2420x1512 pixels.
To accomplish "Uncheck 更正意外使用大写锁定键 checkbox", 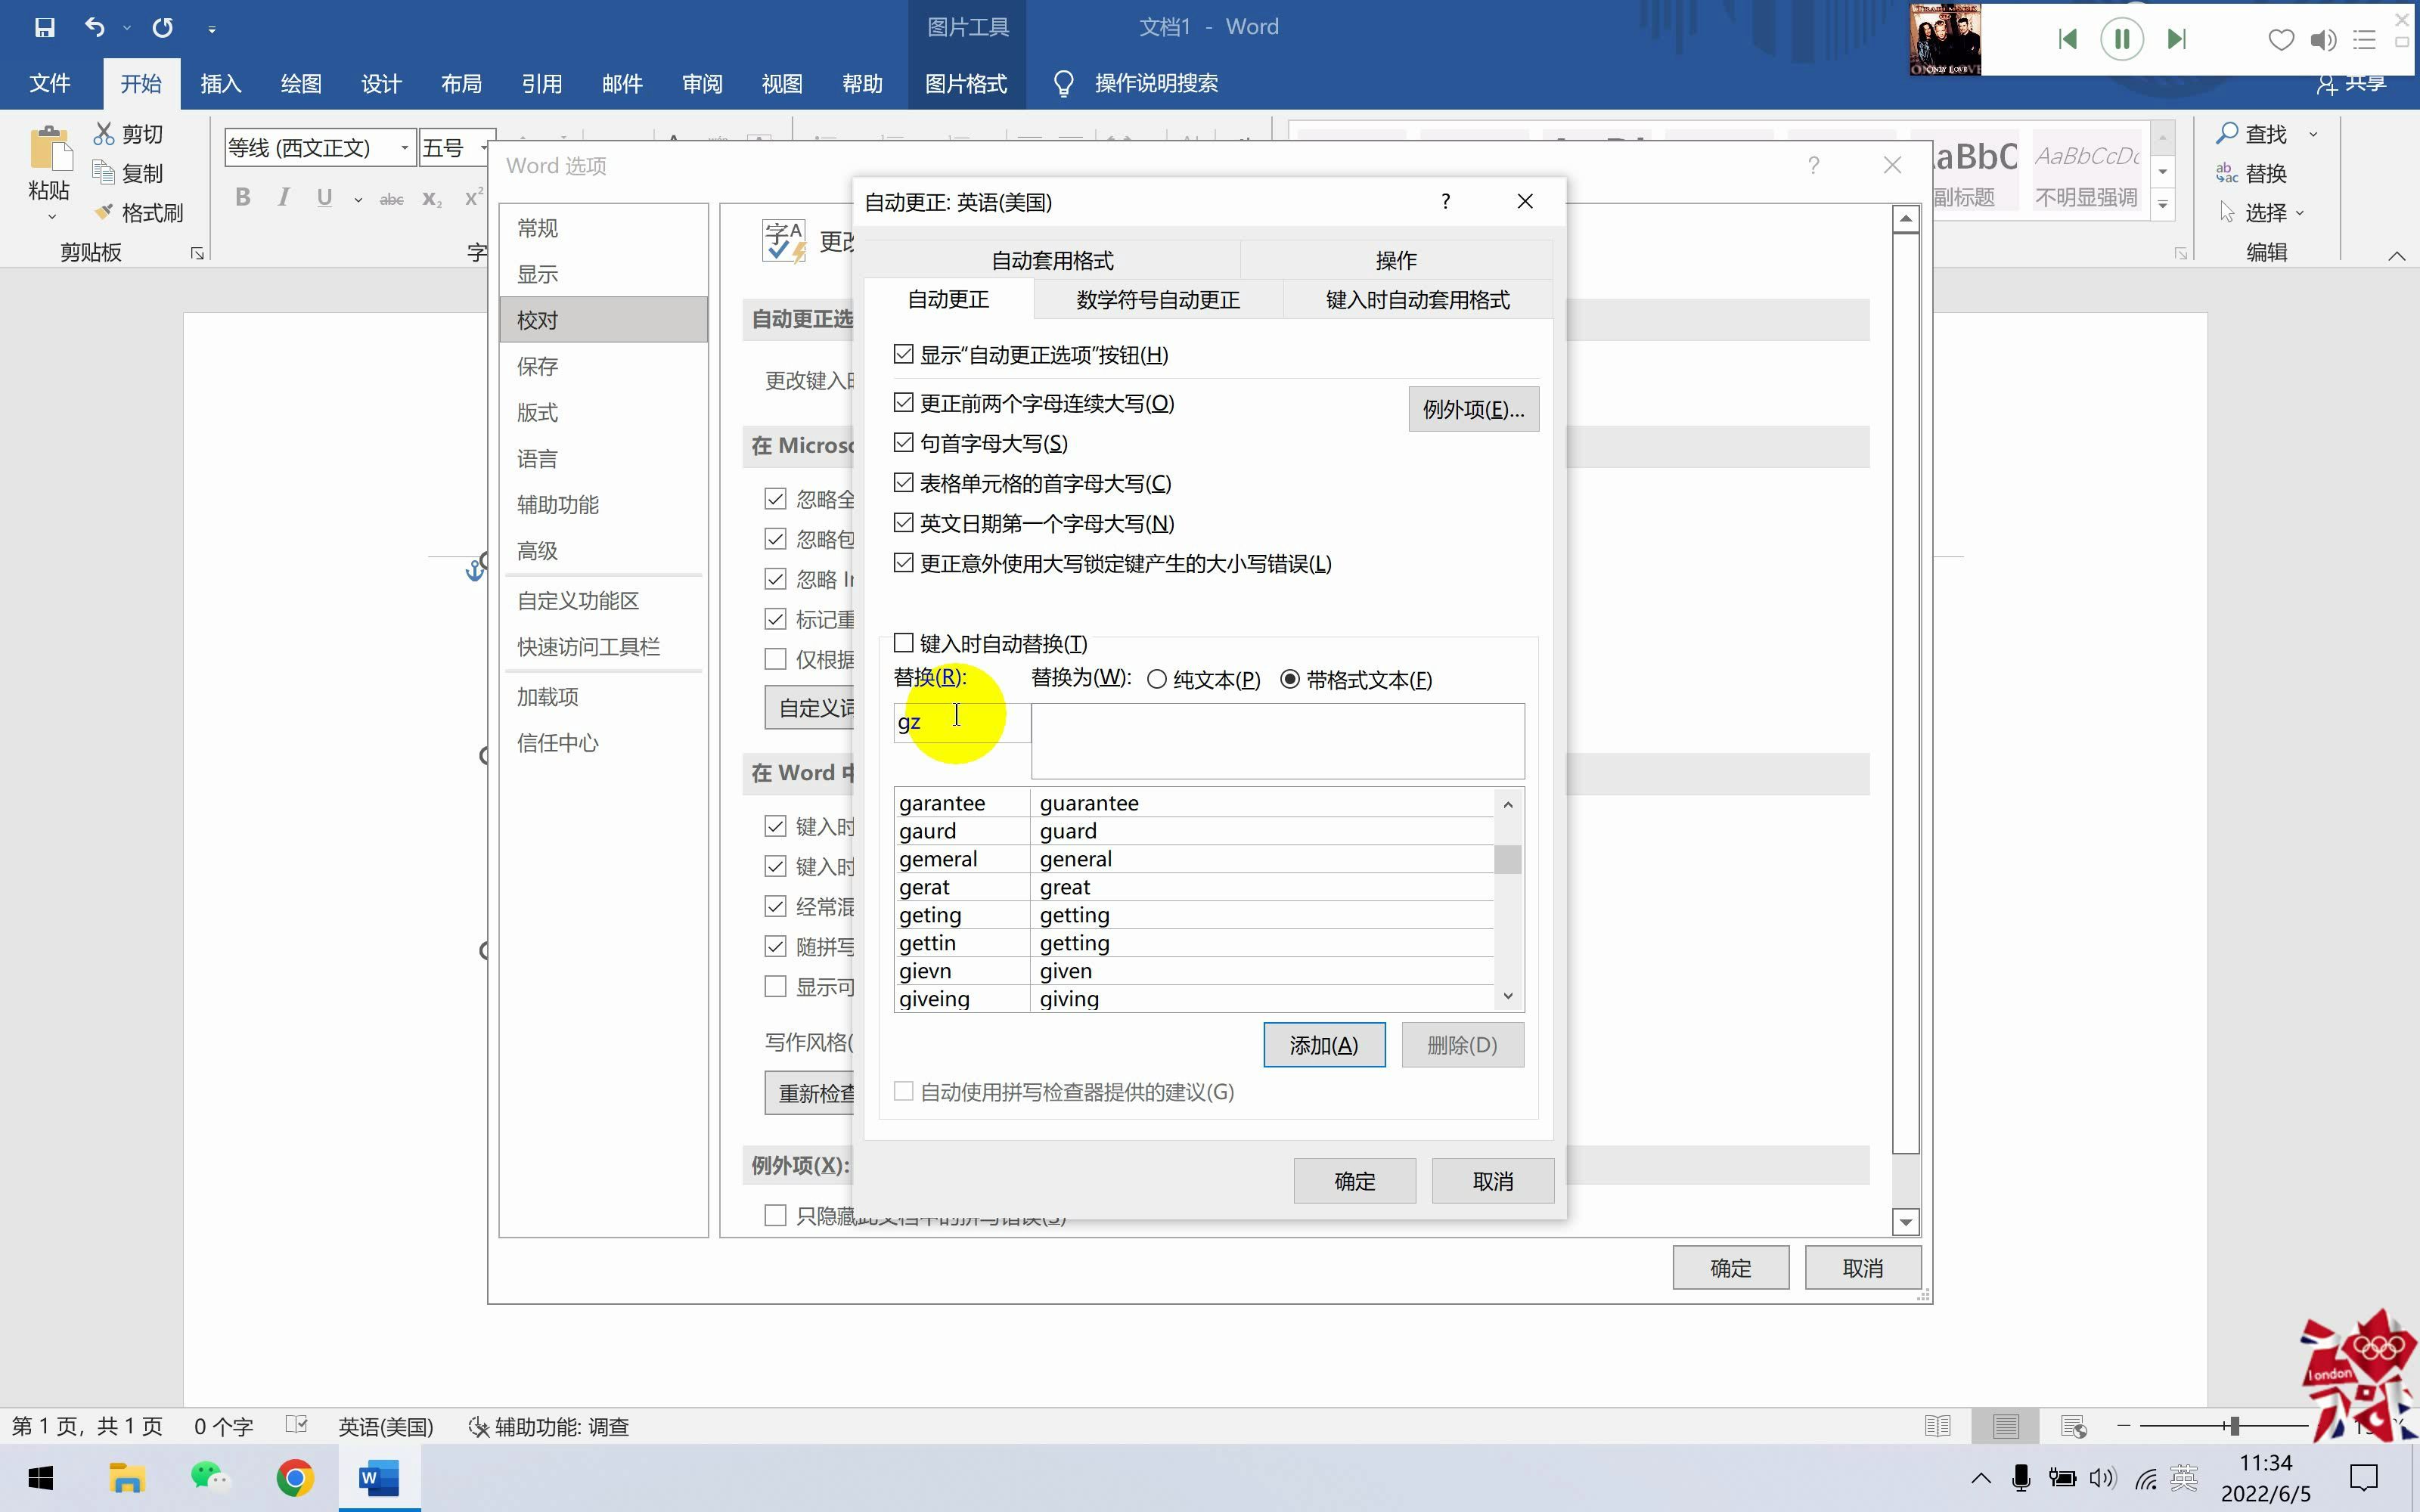I will click(x=904, y=562).
